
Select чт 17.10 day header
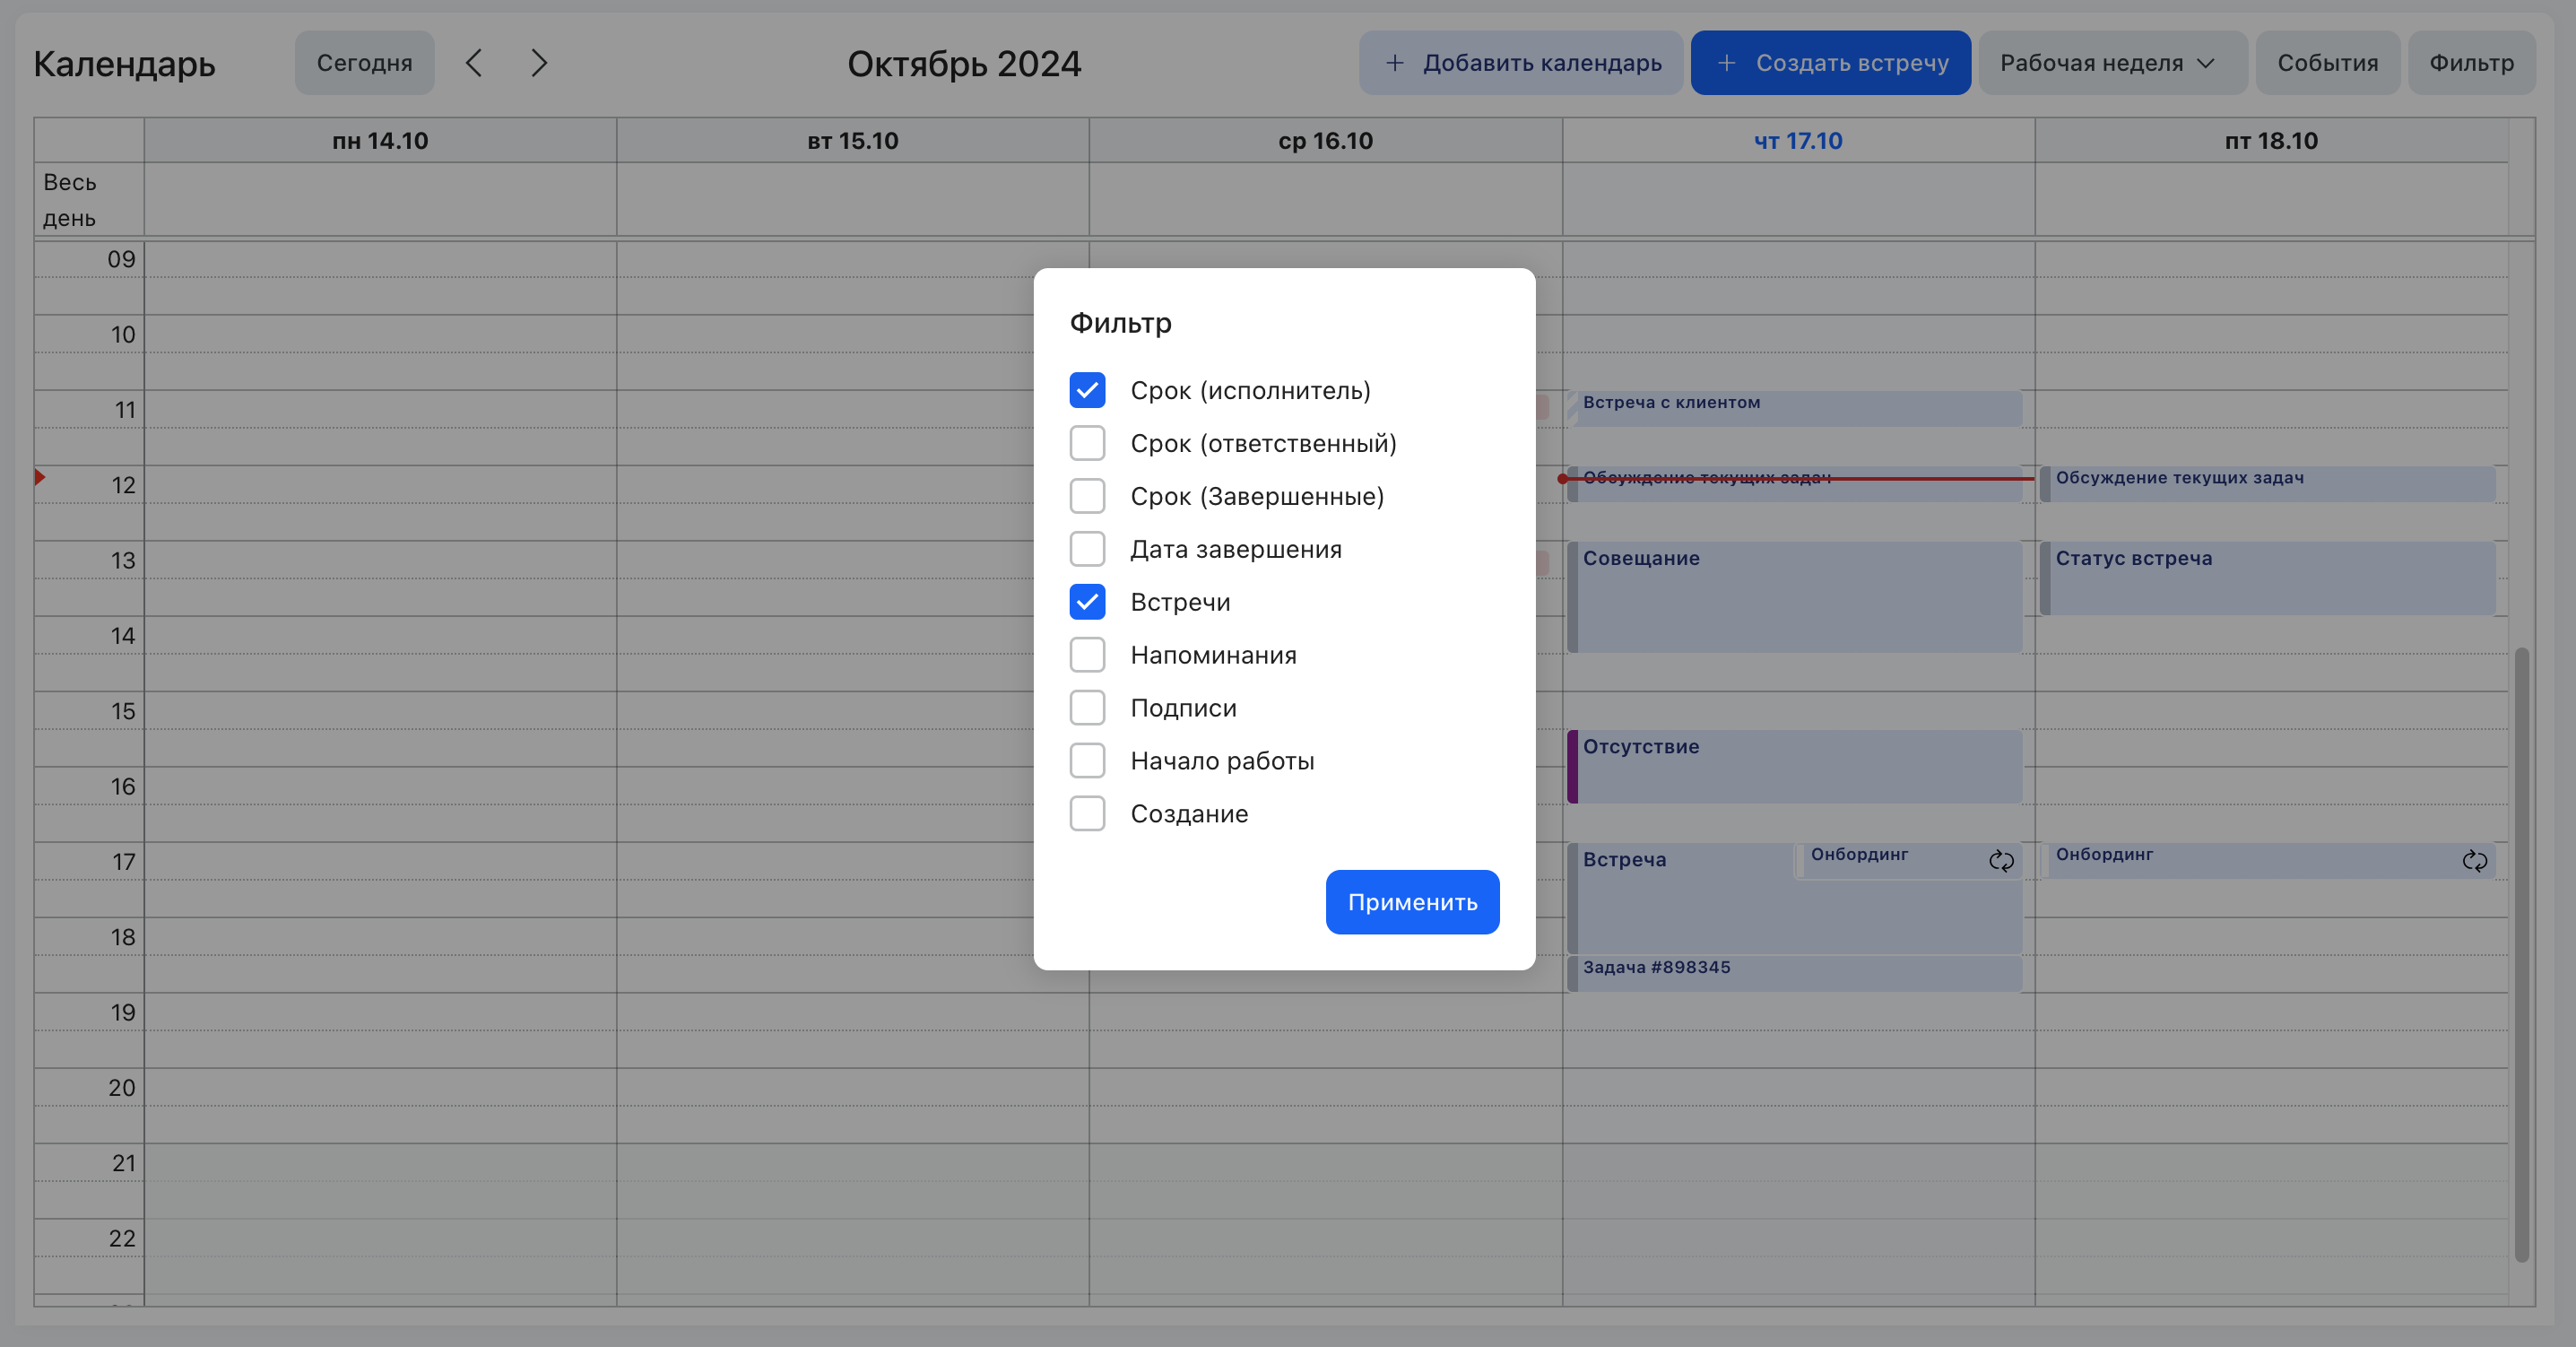1798,141
